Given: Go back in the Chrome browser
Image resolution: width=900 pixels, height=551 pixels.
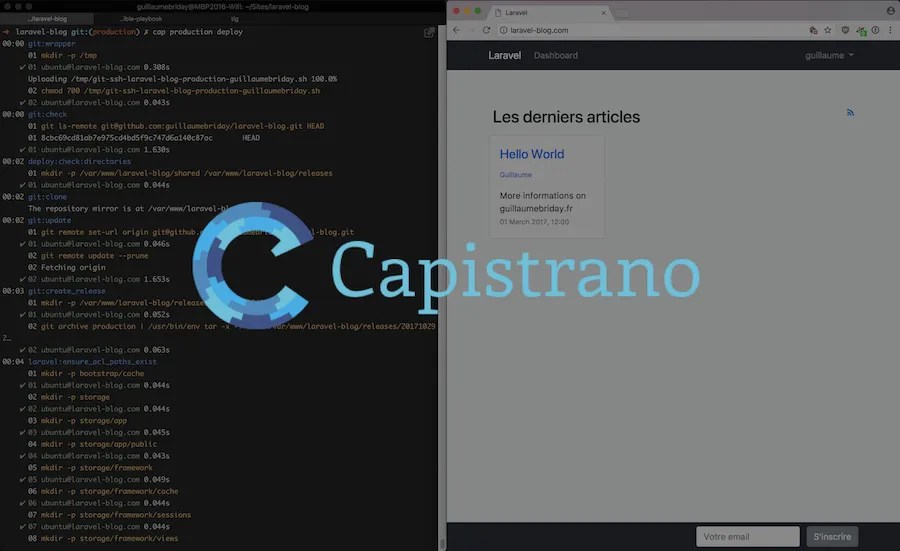Looking at the screenshot, I should [x=456, y=30].
